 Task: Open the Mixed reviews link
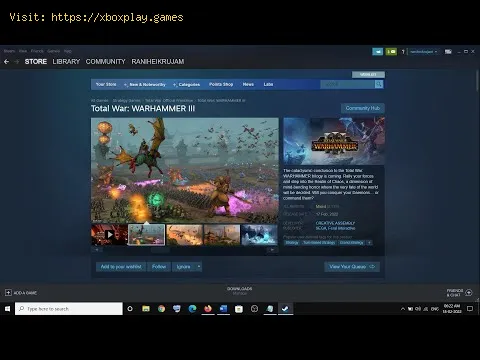[321, 207]
